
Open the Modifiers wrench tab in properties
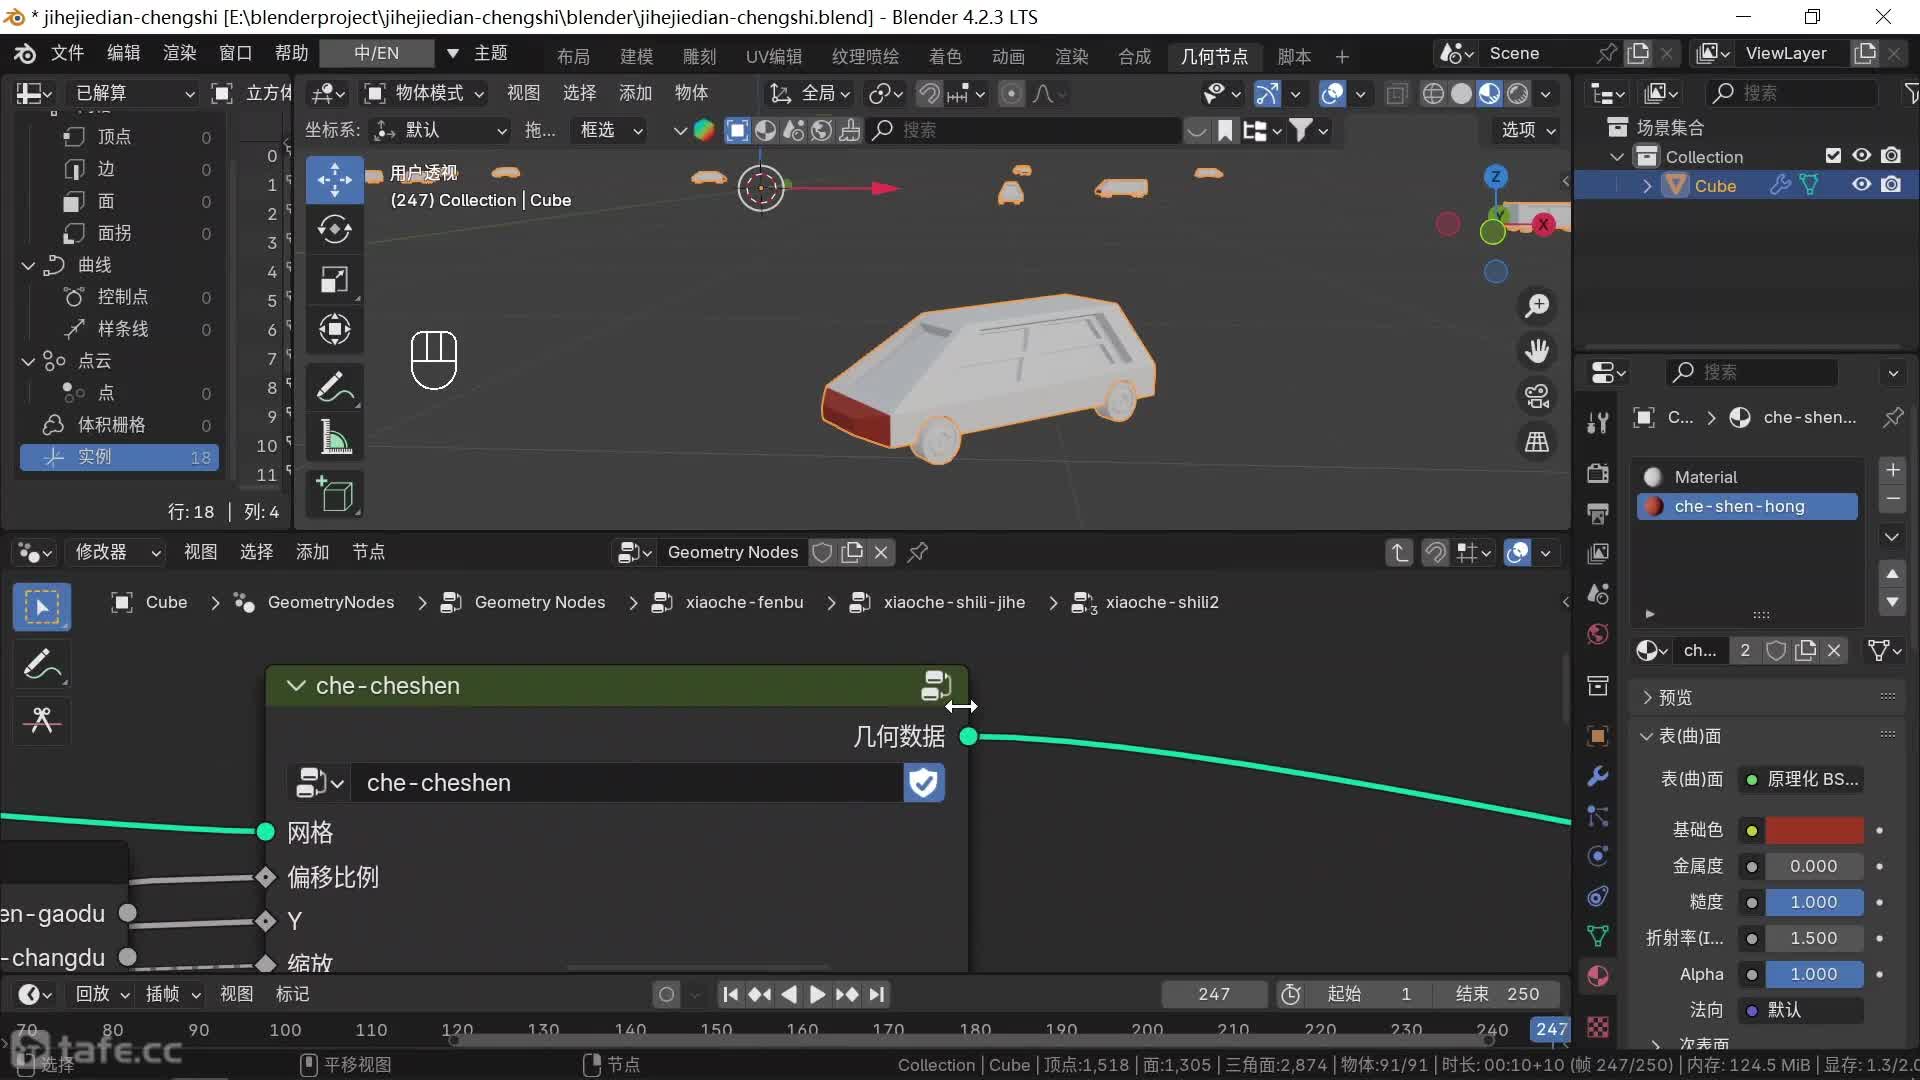coord(1598,776)
